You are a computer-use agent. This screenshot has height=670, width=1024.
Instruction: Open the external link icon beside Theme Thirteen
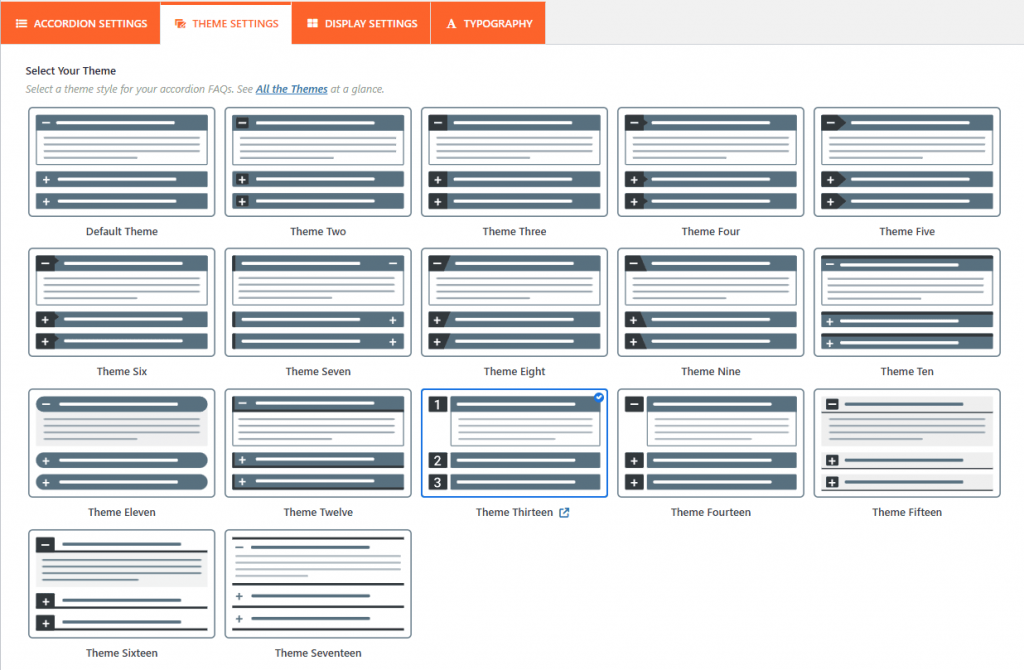pos(564,513)
